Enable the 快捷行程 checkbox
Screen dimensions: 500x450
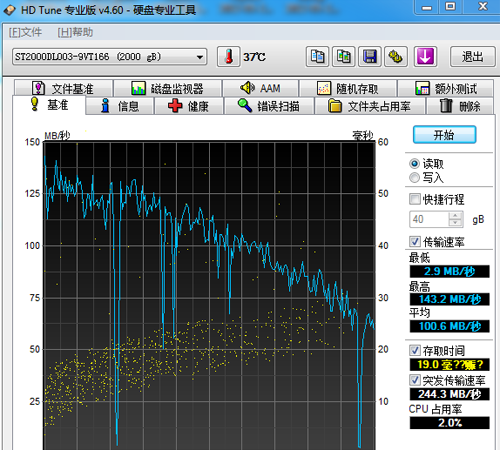tap(415, 199)
